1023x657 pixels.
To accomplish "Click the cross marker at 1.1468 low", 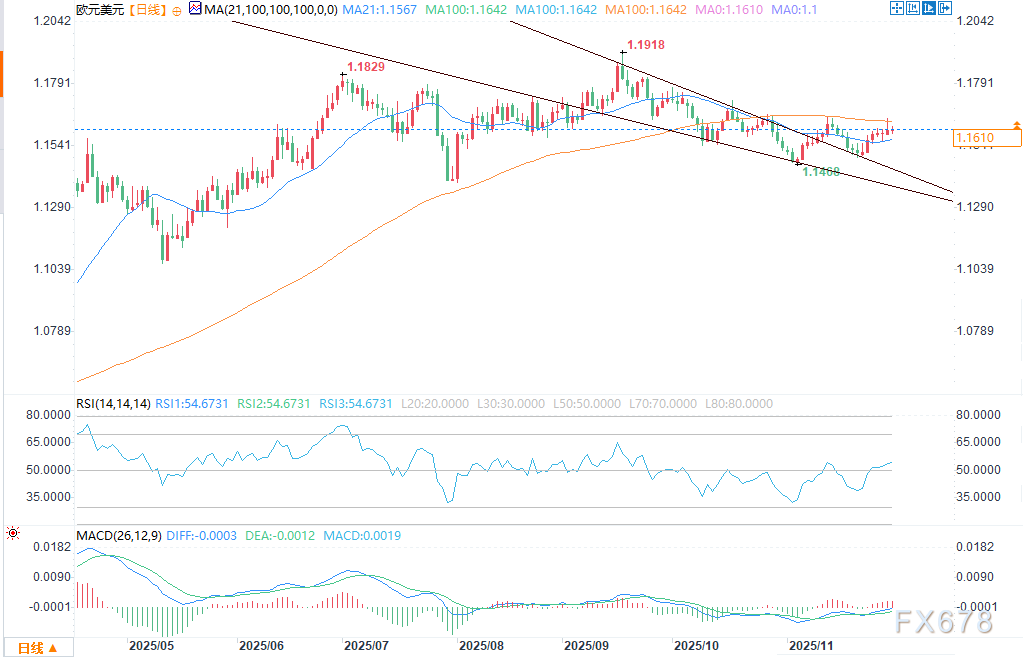I will (798, 164).
